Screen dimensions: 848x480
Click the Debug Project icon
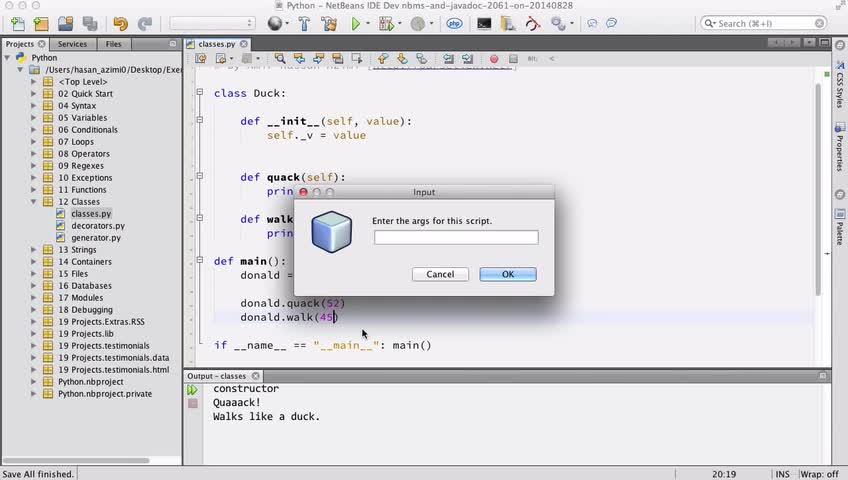(386, 23)
